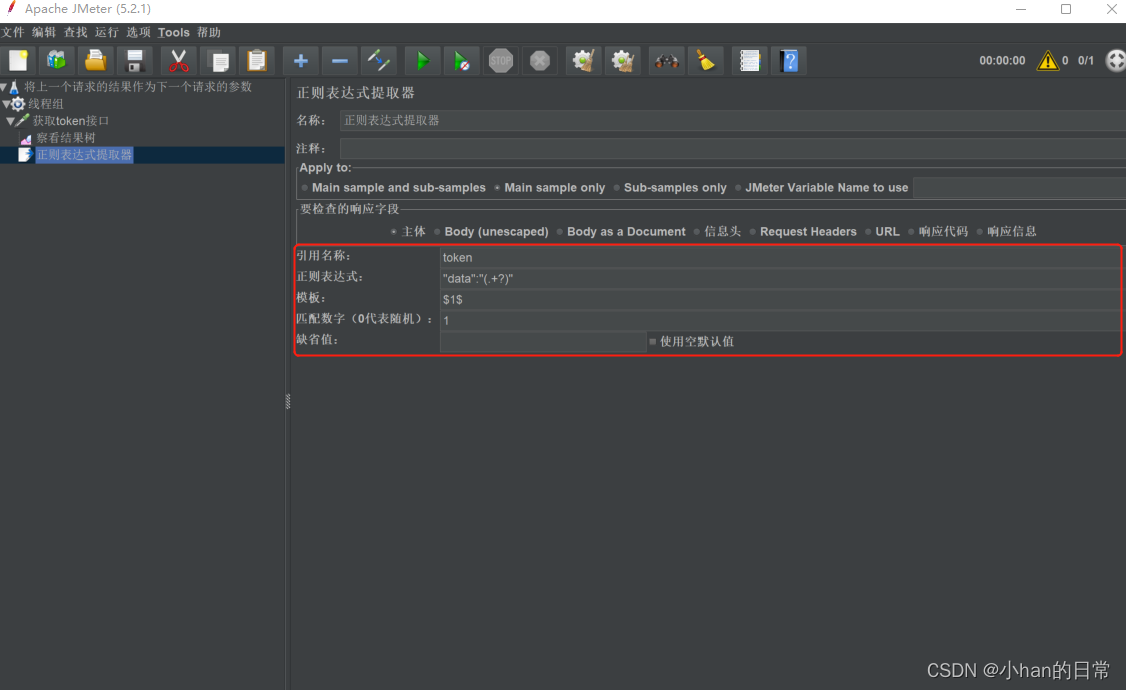Click the 缺省值 default value field
This screenshot has width=1126, height=690.
pyautogui.click(x=543, y=341)
